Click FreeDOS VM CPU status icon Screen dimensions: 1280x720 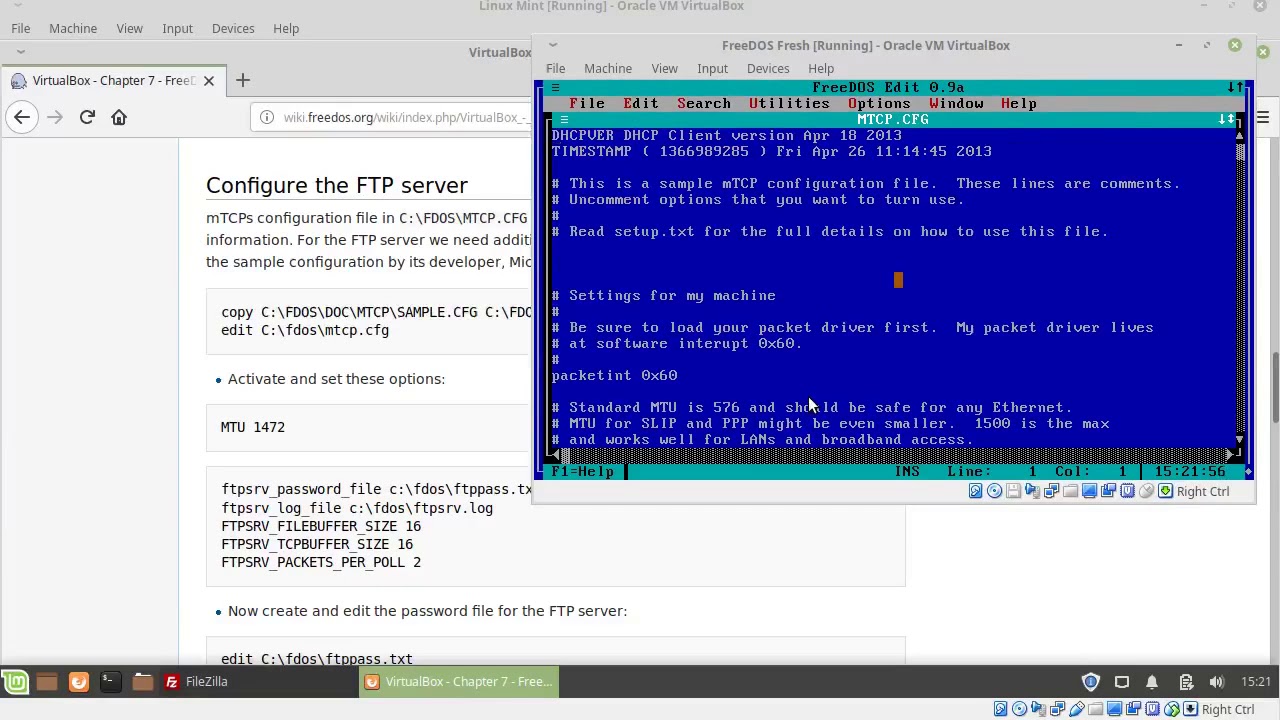pyautogui.click(x=1127, y=491)
